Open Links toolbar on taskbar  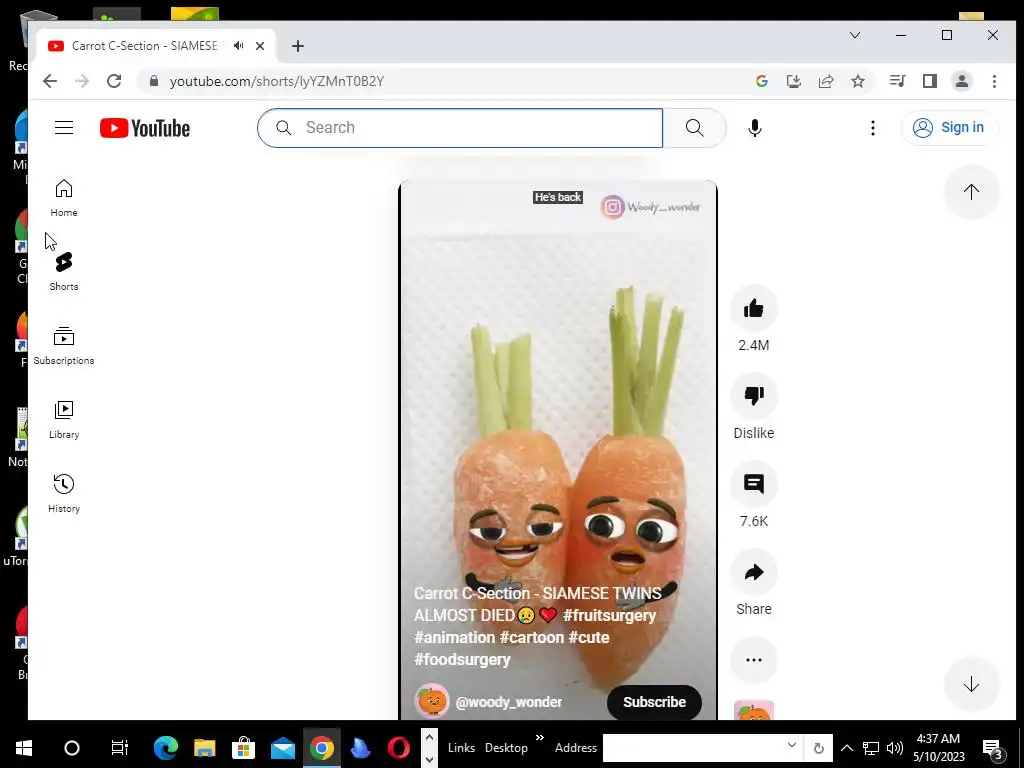pos(461,748)
